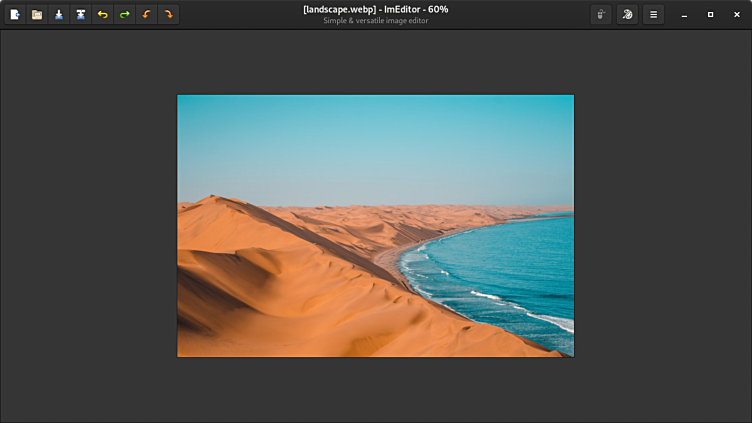This screenshot has width=752, height=423.
Task: Create a new image with the New icon
Action: pyautogui.click(x=15, y=15)
